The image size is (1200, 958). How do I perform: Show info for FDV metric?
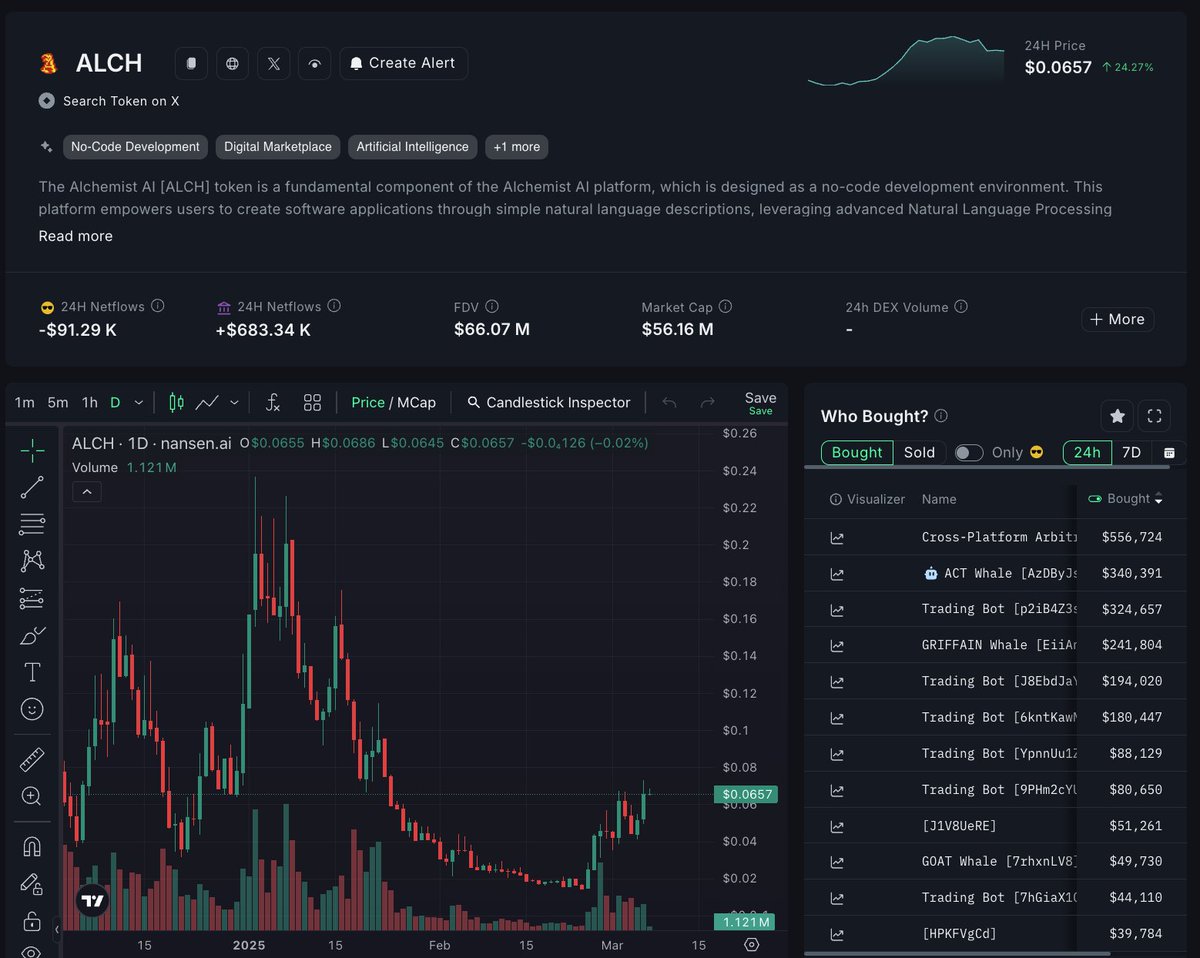[492, 307]
